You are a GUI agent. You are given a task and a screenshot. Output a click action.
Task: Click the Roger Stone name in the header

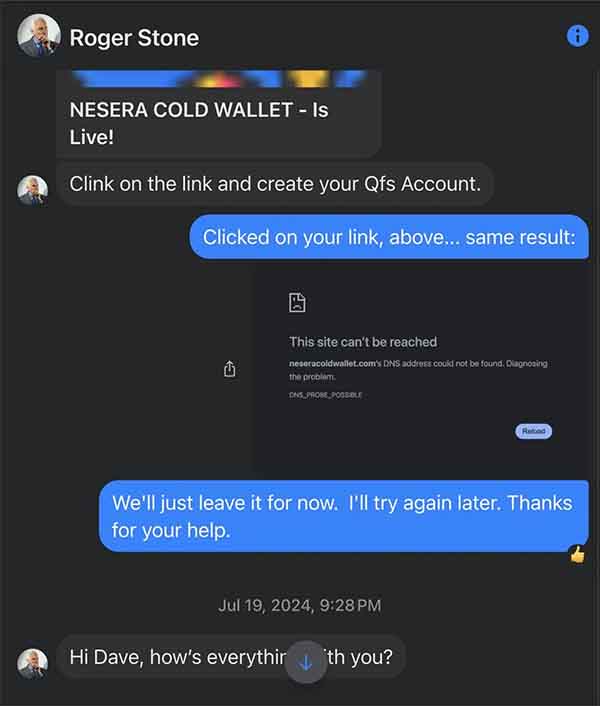coord(134,38)
